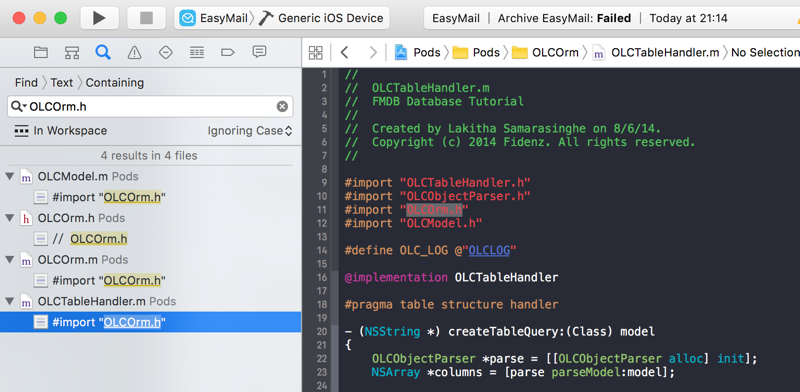Open Ignoring Case dropdown
Viewport: 800px width, 392px height.
(x=250, y=131)
